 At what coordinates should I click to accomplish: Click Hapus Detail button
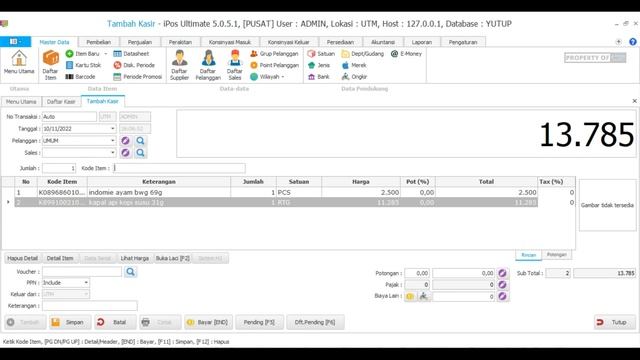pos(22,258)
